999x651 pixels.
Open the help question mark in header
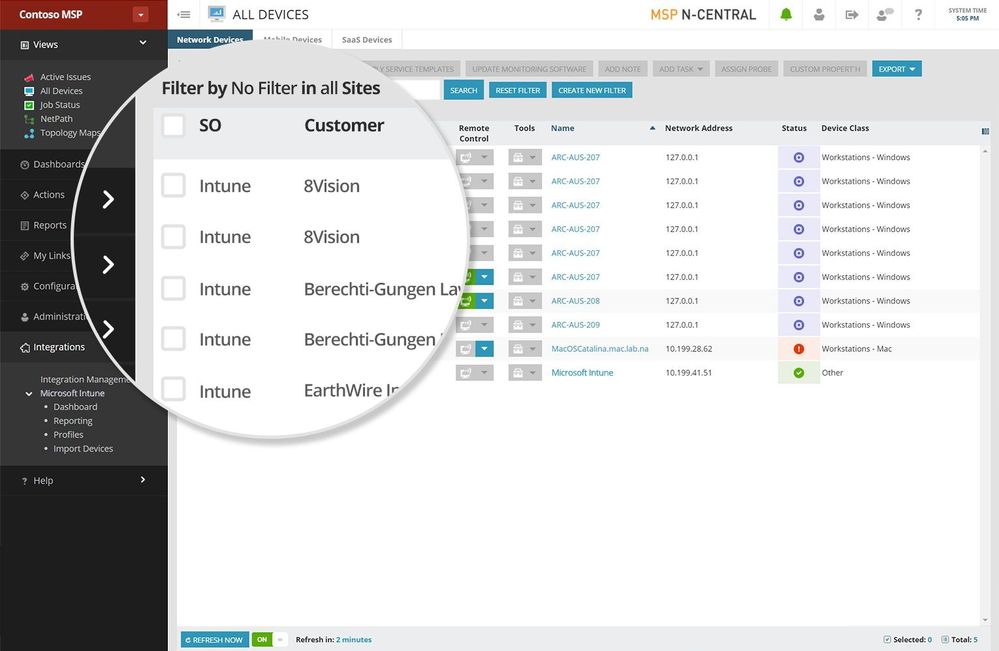tap(918, 14)
